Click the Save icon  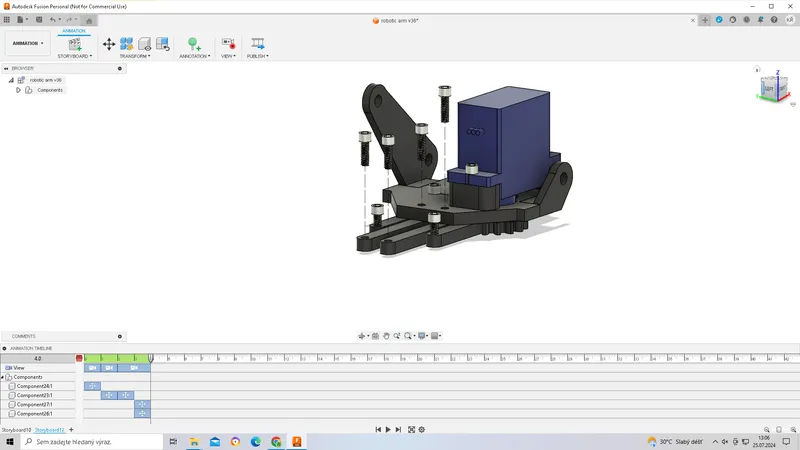39,20
